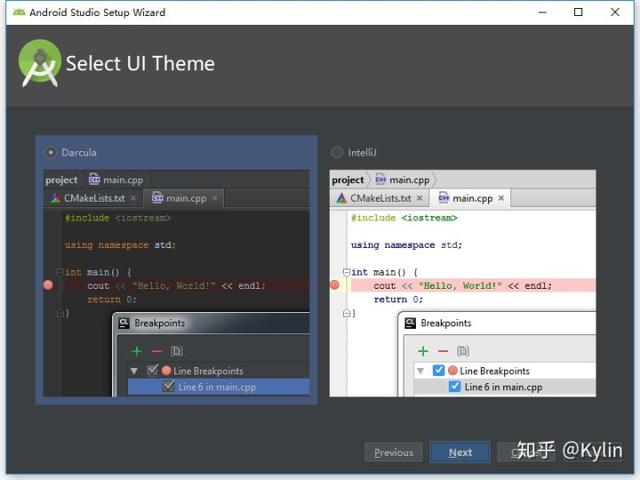Viewport: 640px width, 480px height.
Task: Click CLion icon in IntelliJ Breakpoints title
Action: click(x=410, y=323)
